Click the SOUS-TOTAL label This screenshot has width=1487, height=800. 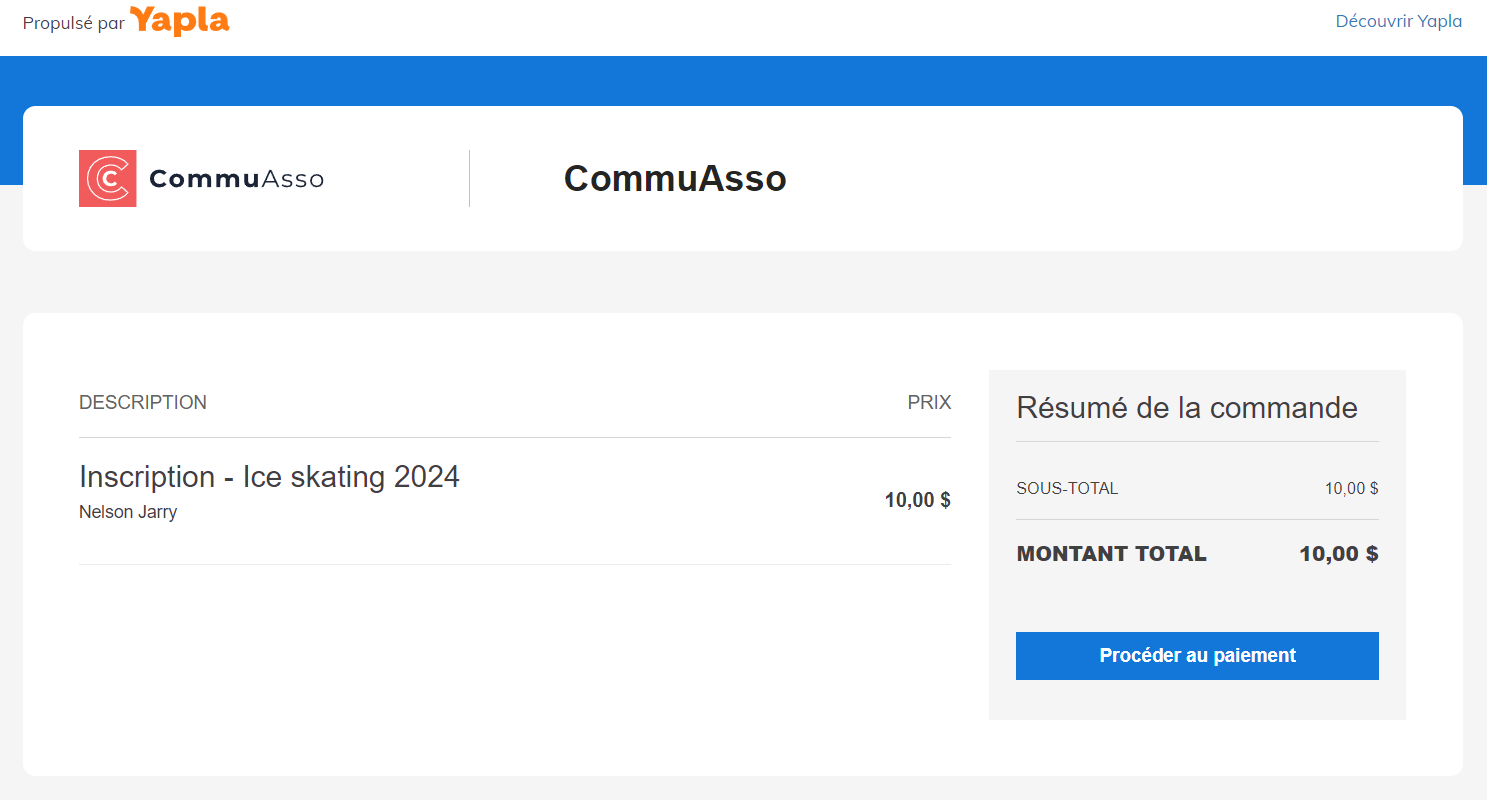pyautogui.click(x=1067, y=489)
